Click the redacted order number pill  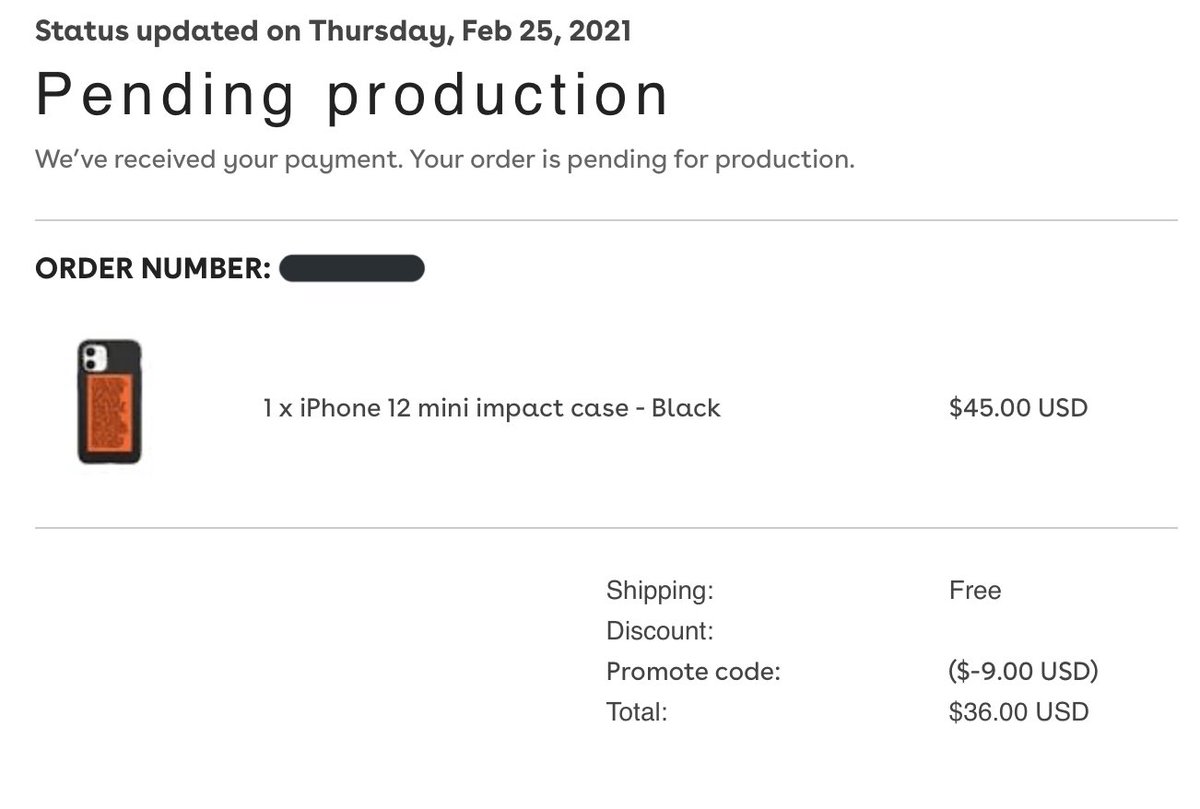pos(352,269)
